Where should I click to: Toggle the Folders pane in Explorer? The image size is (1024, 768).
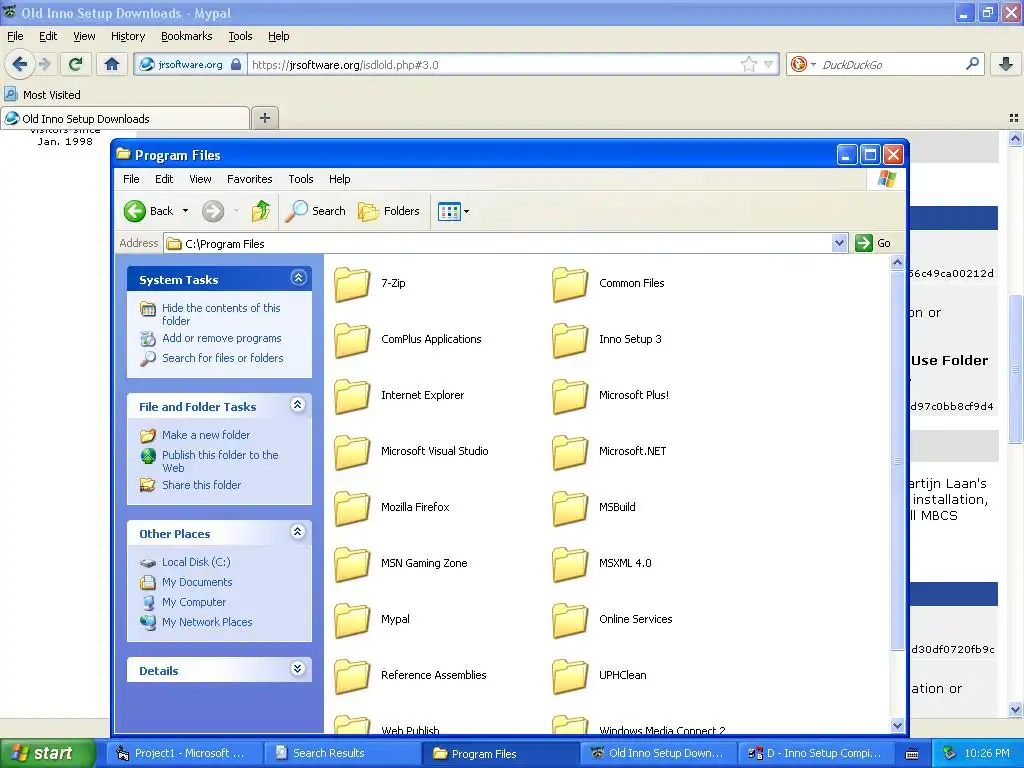click(x=389, y=211)
